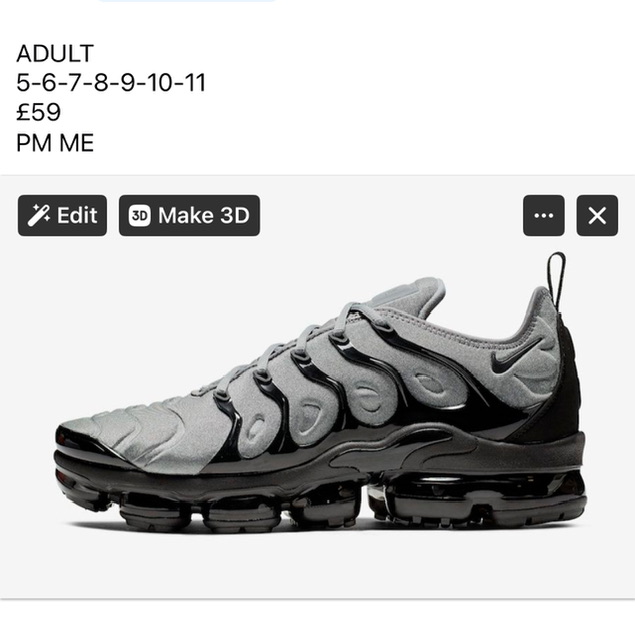This screenshot has height=640, width=635.
Task: Click the Edit label text
Action: pos(77,215)
